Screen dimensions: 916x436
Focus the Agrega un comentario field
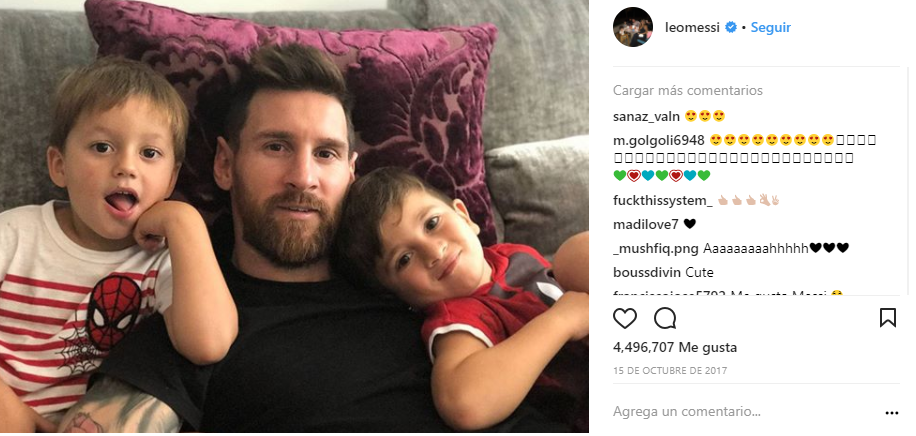pyautogui.click(x=740, y=412)
